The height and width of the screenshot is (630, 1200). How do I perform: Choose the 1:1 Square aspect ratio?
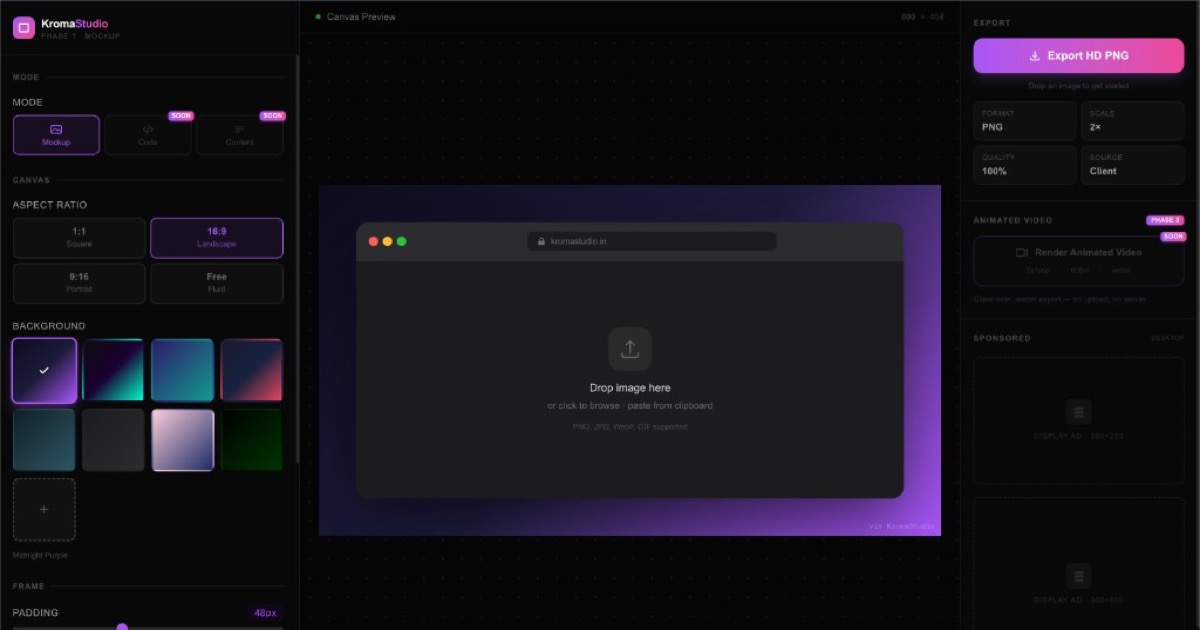pyautogui.click(x=79, y=238)
